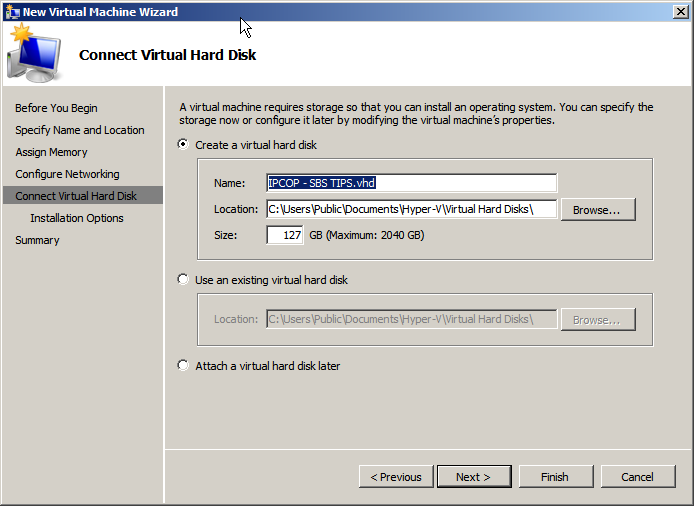
Task: Click the Finish button
Action: click(x=555, y=477)
